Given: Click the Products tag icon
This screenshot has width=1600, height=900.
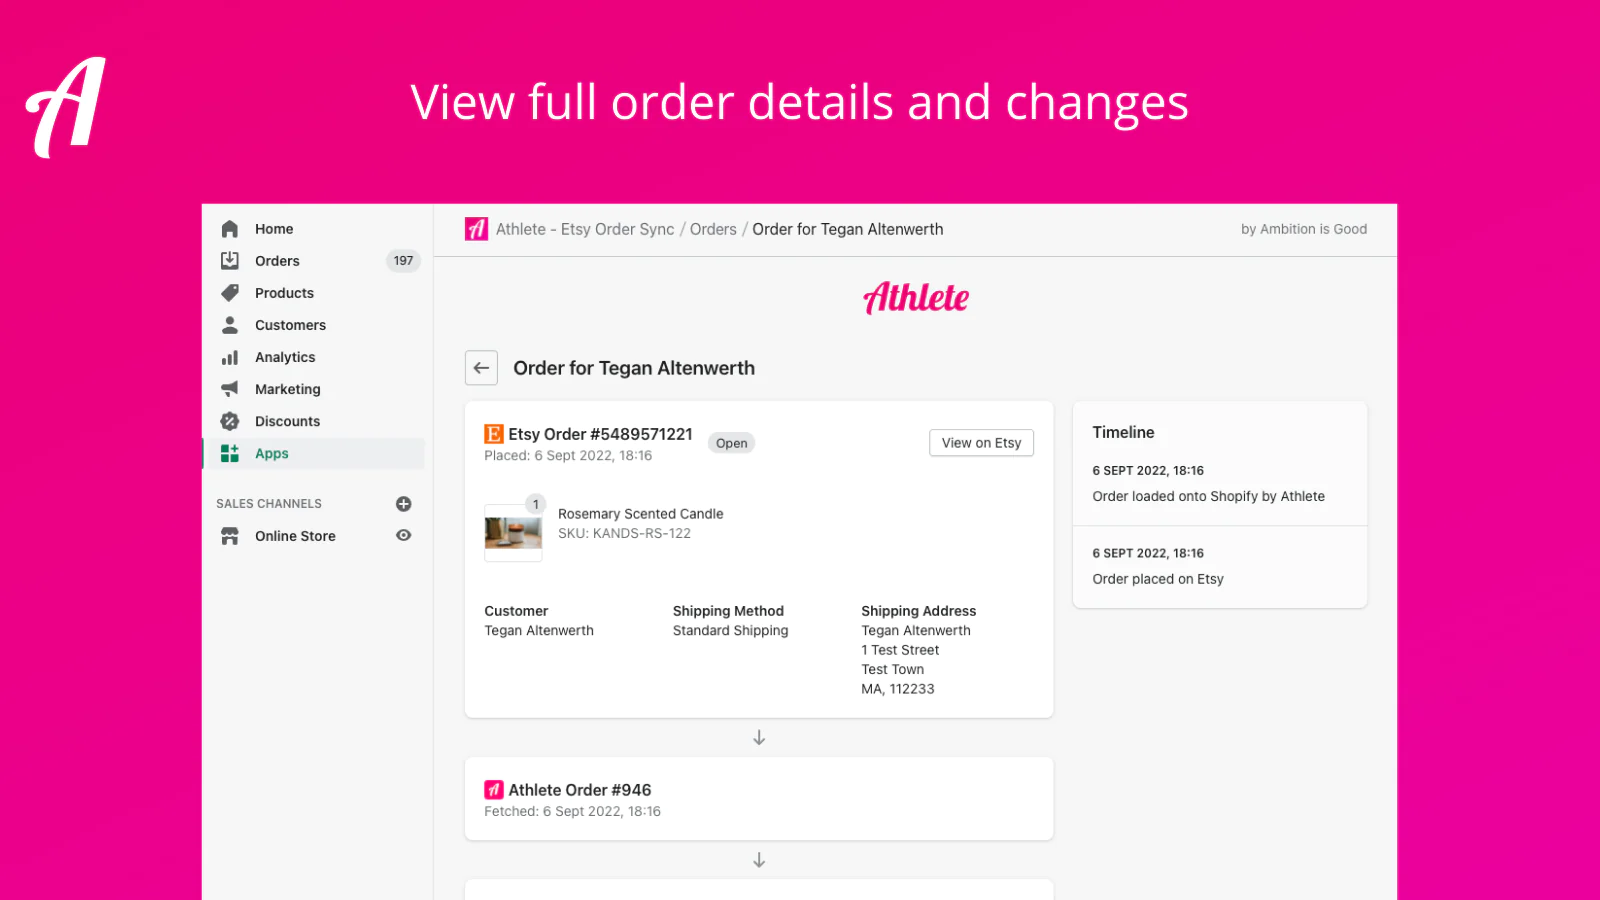Looking at the screenshot, I should [230, 293].
